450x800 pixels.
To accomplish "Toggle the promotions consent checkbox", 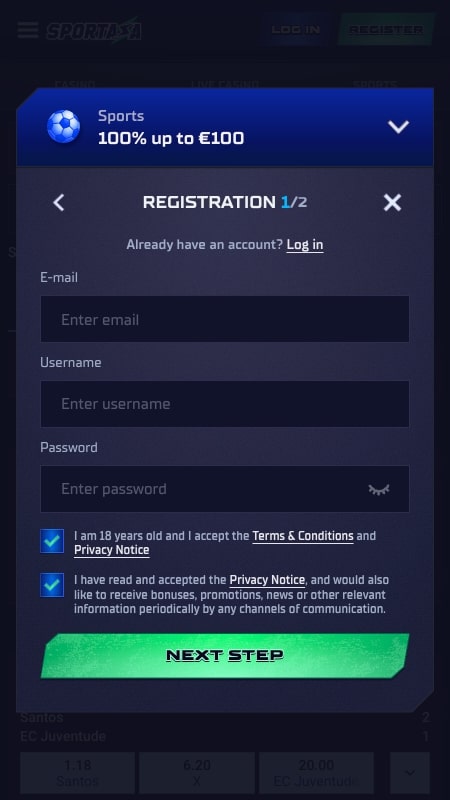I will (52, 585).
